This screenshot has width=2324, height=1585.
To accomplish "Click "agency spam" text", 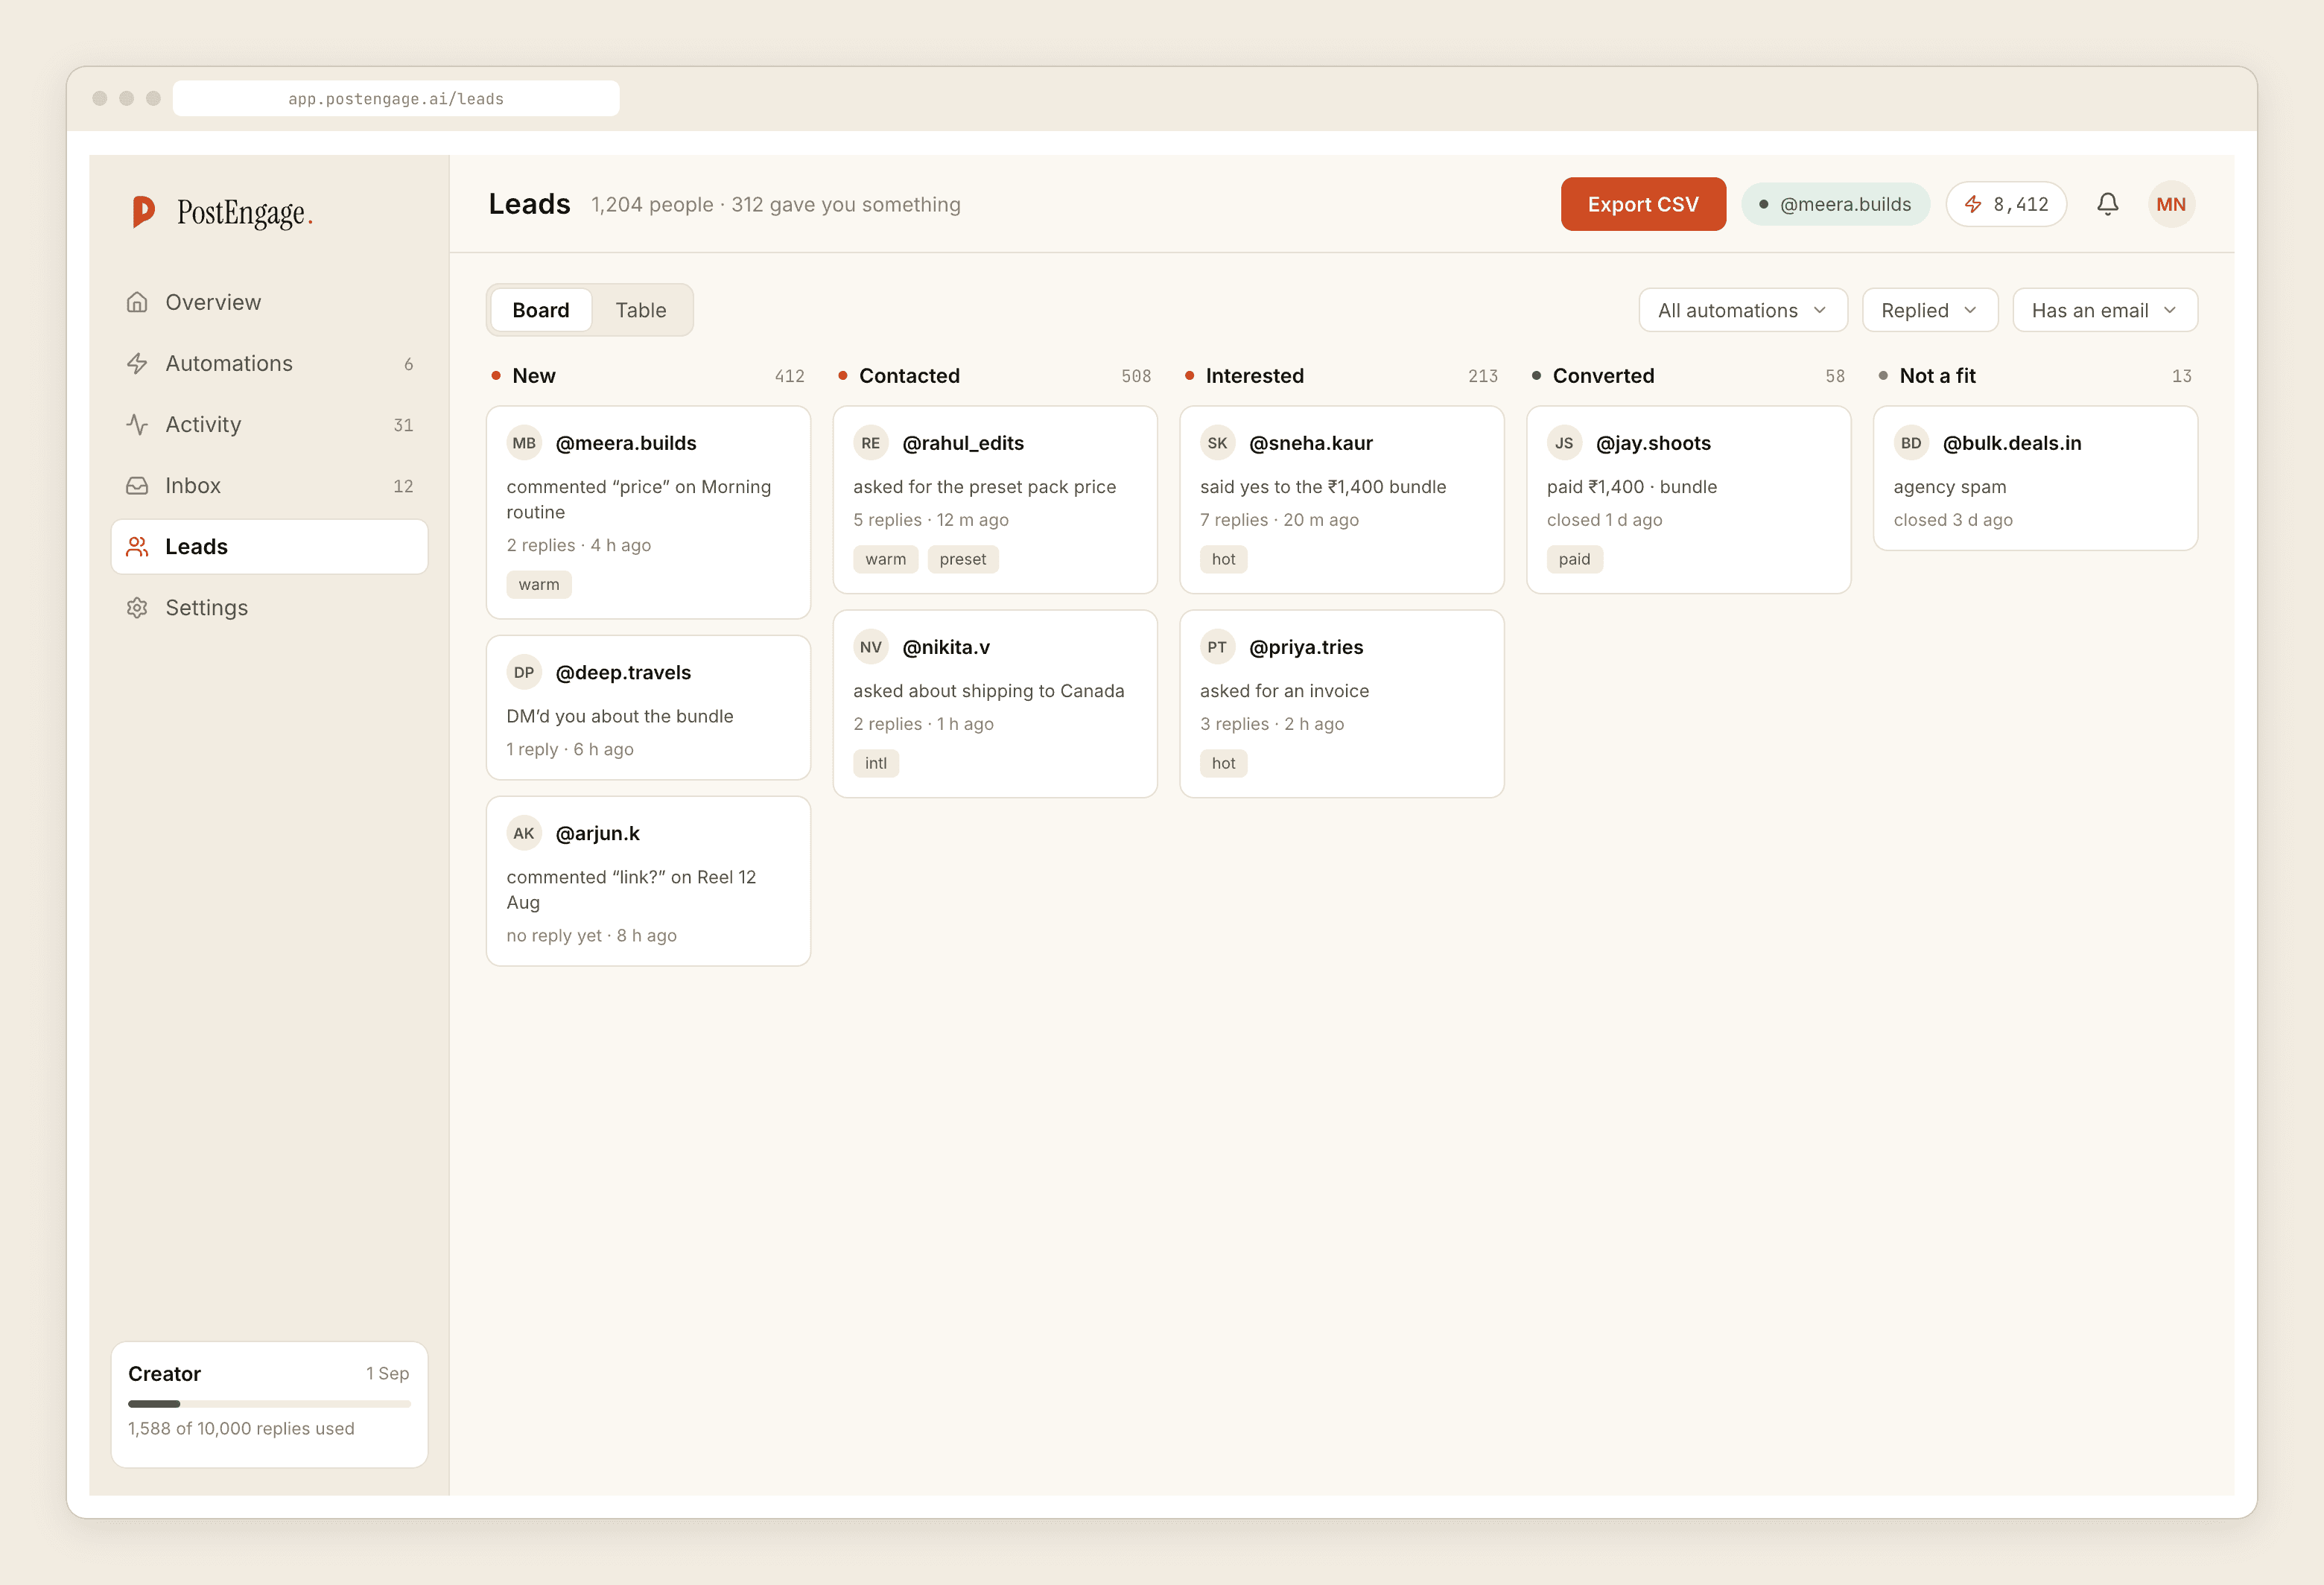I will (x=1949, y=487).
